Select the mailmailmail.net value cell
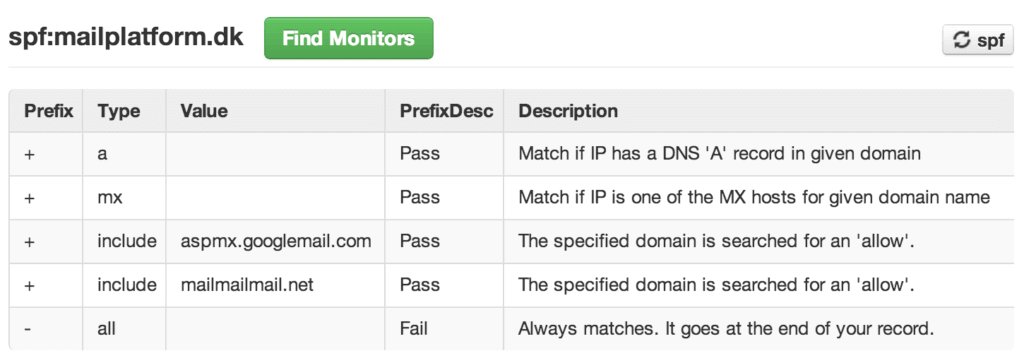The height and width of the screenshot is (363, 1024). point(276,285)
